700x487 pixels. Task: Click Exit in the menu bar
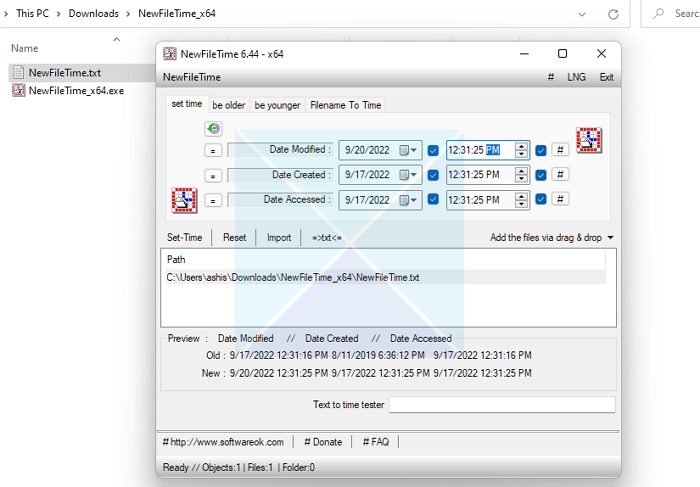(x=606, y=77)
